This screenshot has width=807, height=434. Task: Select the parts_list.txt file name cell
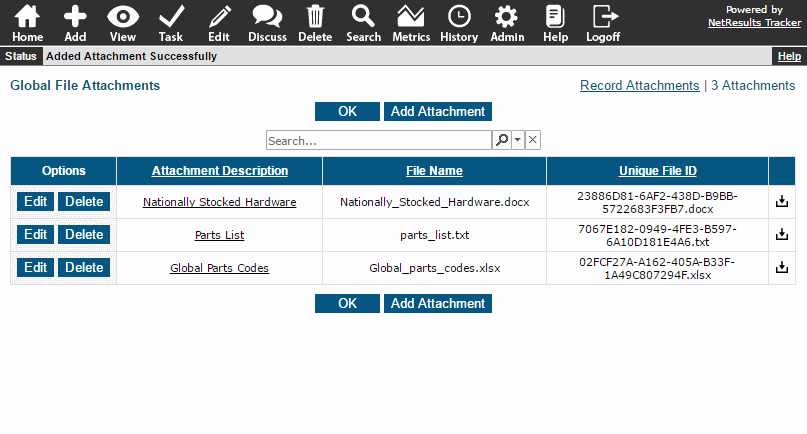435,235
